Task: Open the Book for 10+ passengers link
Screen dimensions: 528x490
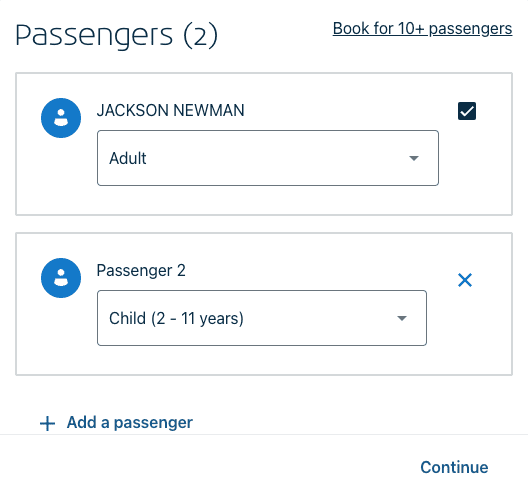Action: pos(422,29)
